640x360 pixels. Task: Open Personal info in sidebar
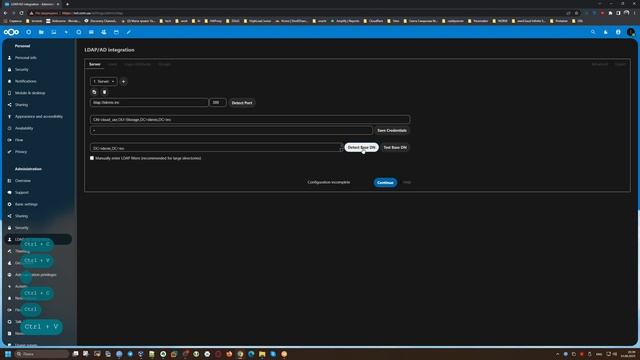click(x=26, y=58)
